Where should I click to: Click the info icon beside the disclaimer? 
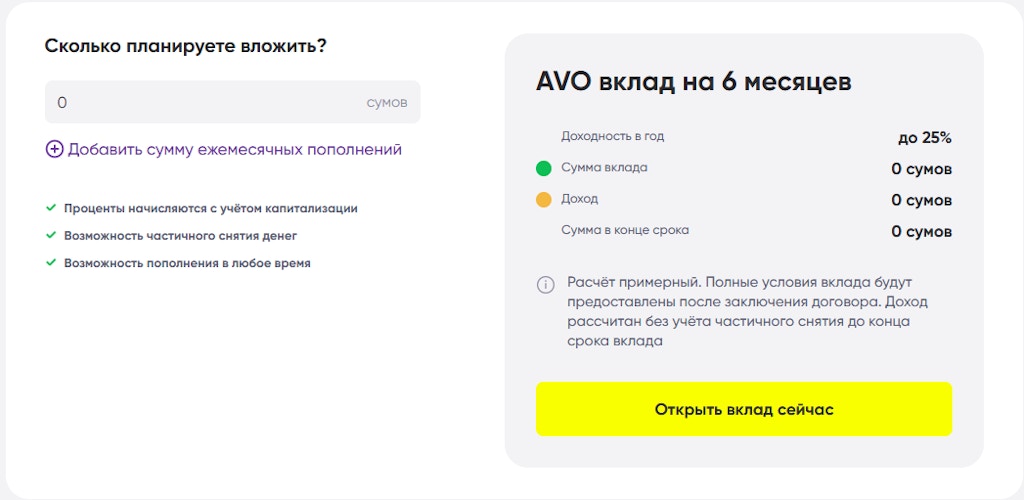[x=545, y=284]
